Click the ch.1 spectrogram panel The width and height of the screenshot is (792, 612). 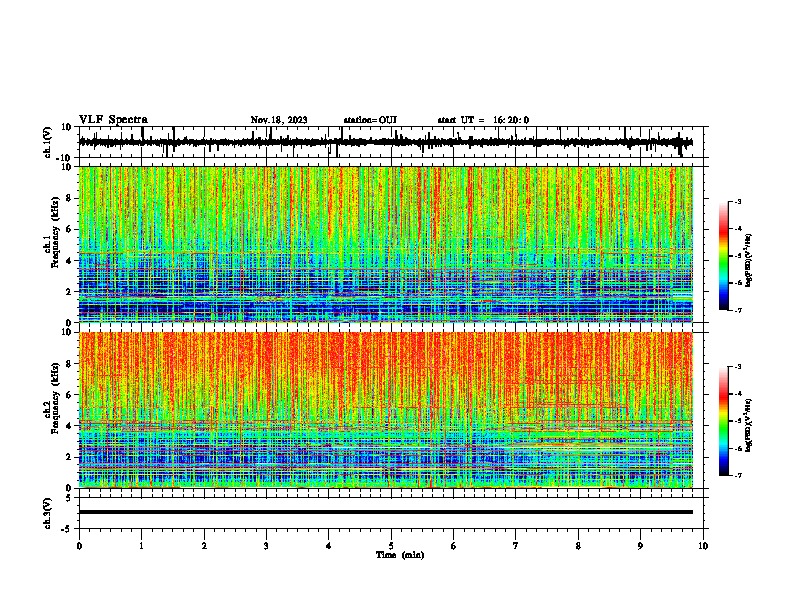pos(385,244)
